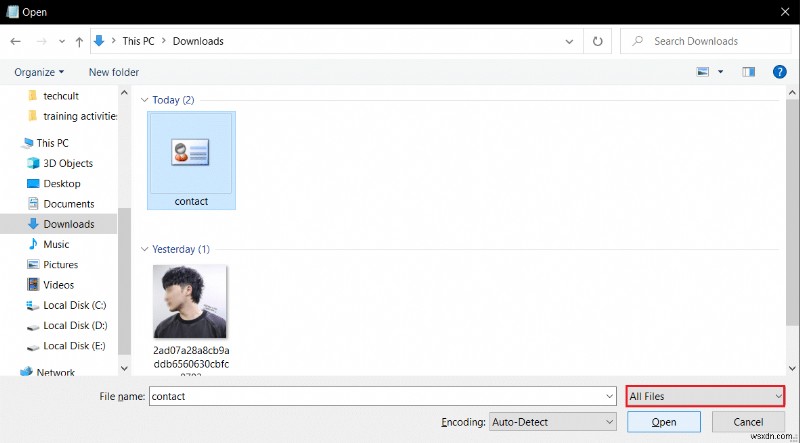Select the 2ad07a28a8cb9a image thumbnail

coord(190,302)
